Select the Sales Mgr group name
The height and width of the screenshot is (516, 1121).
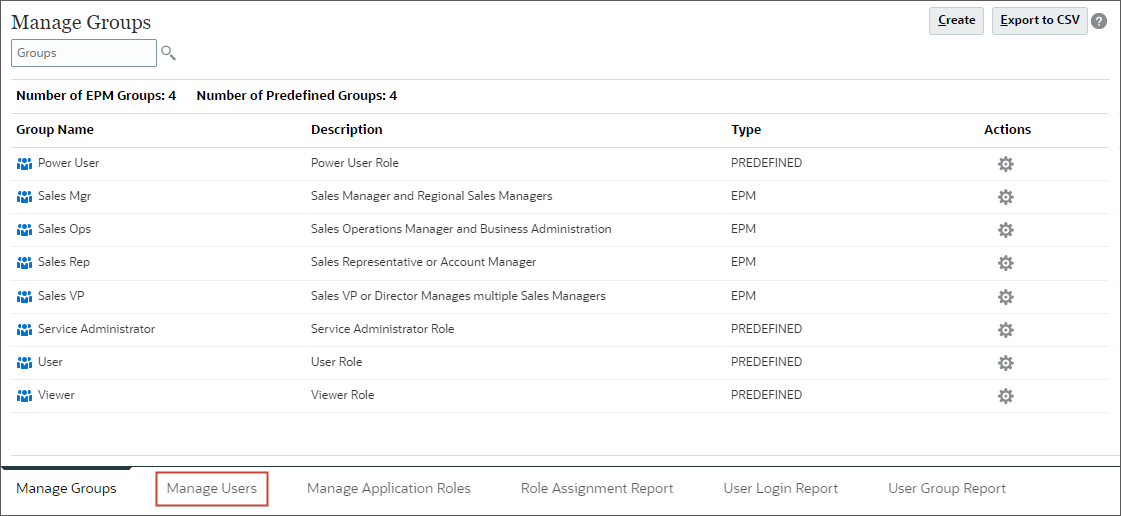[64, 196]
